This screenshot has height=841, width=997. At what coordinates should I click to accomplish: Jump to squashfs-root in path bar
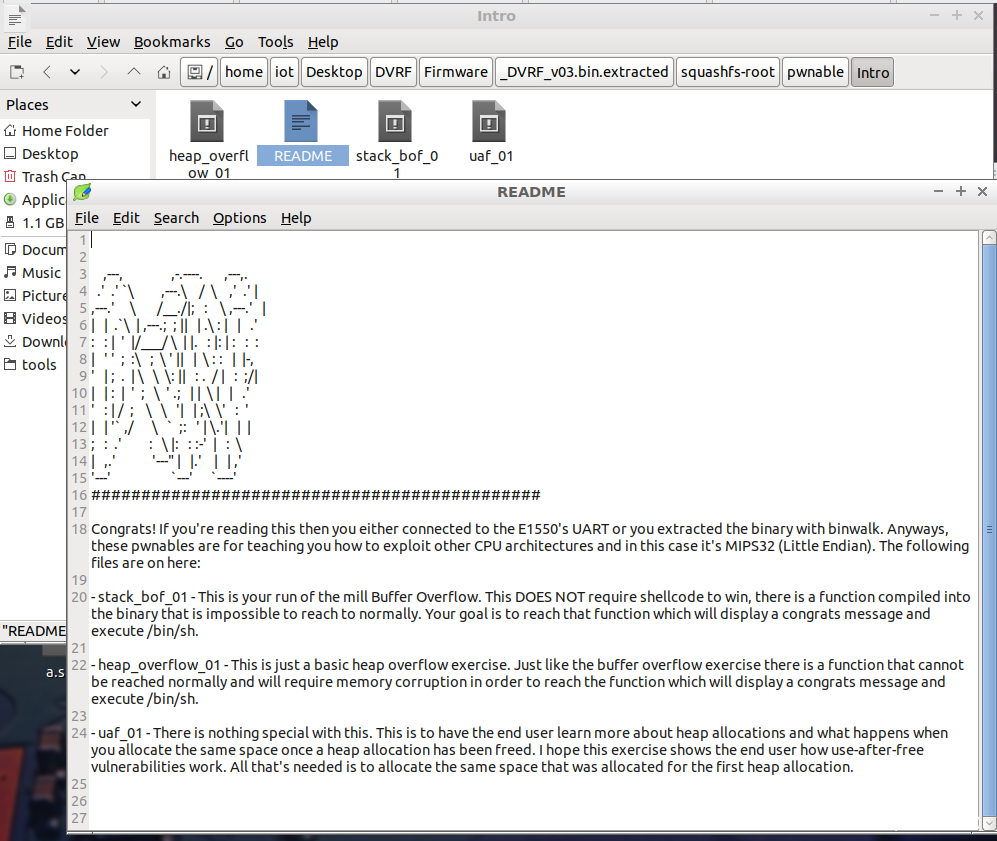pyautogui.click(x=729, y=72)
